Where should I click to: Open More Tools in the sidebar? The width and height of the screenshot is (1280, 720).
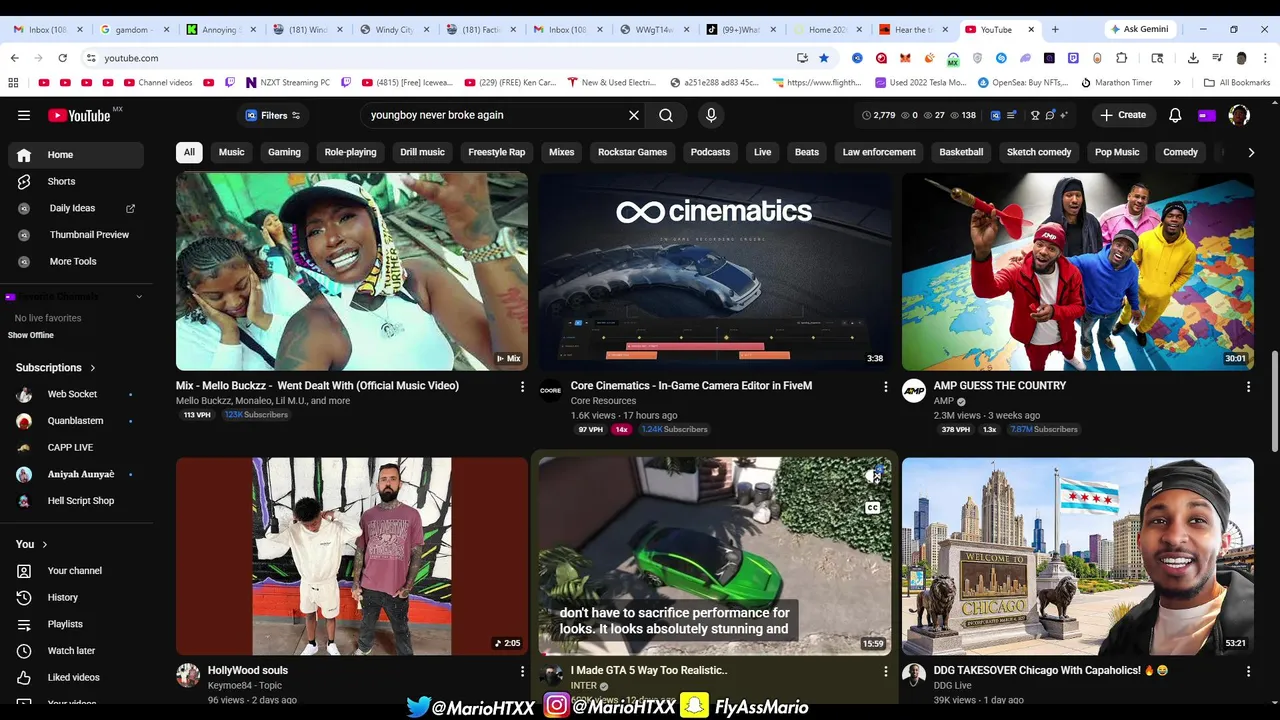tap(77, 261)
